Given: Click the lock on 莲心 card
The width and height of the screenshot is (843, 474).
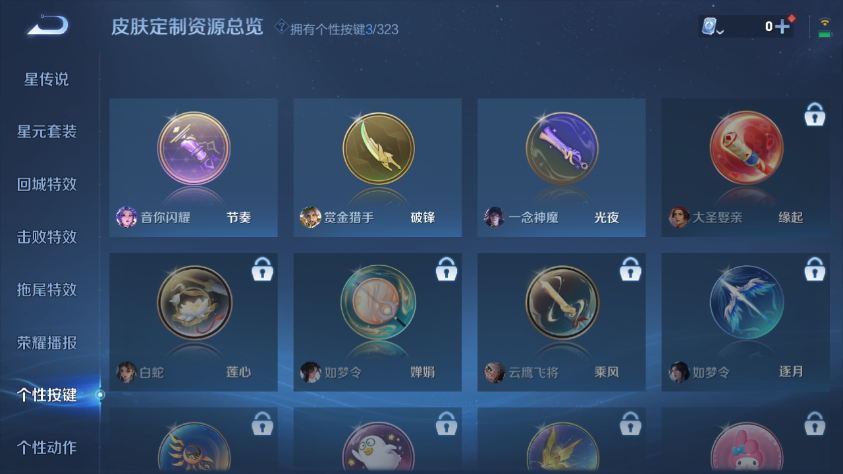Looking at the screenshot, I should (x=262, y=269).
